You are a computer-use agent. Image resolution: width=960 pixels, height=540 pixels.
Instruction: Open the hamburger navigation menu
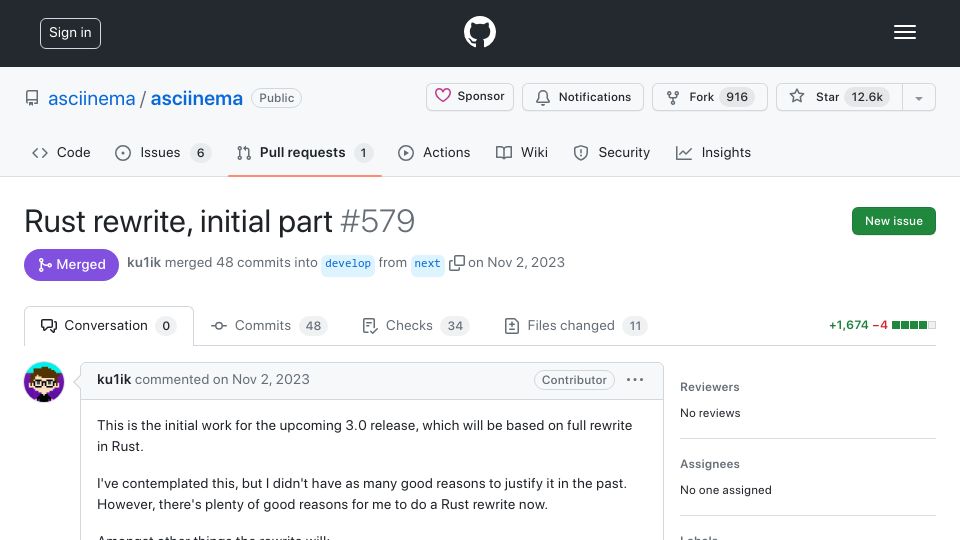(x=904, y=32)
